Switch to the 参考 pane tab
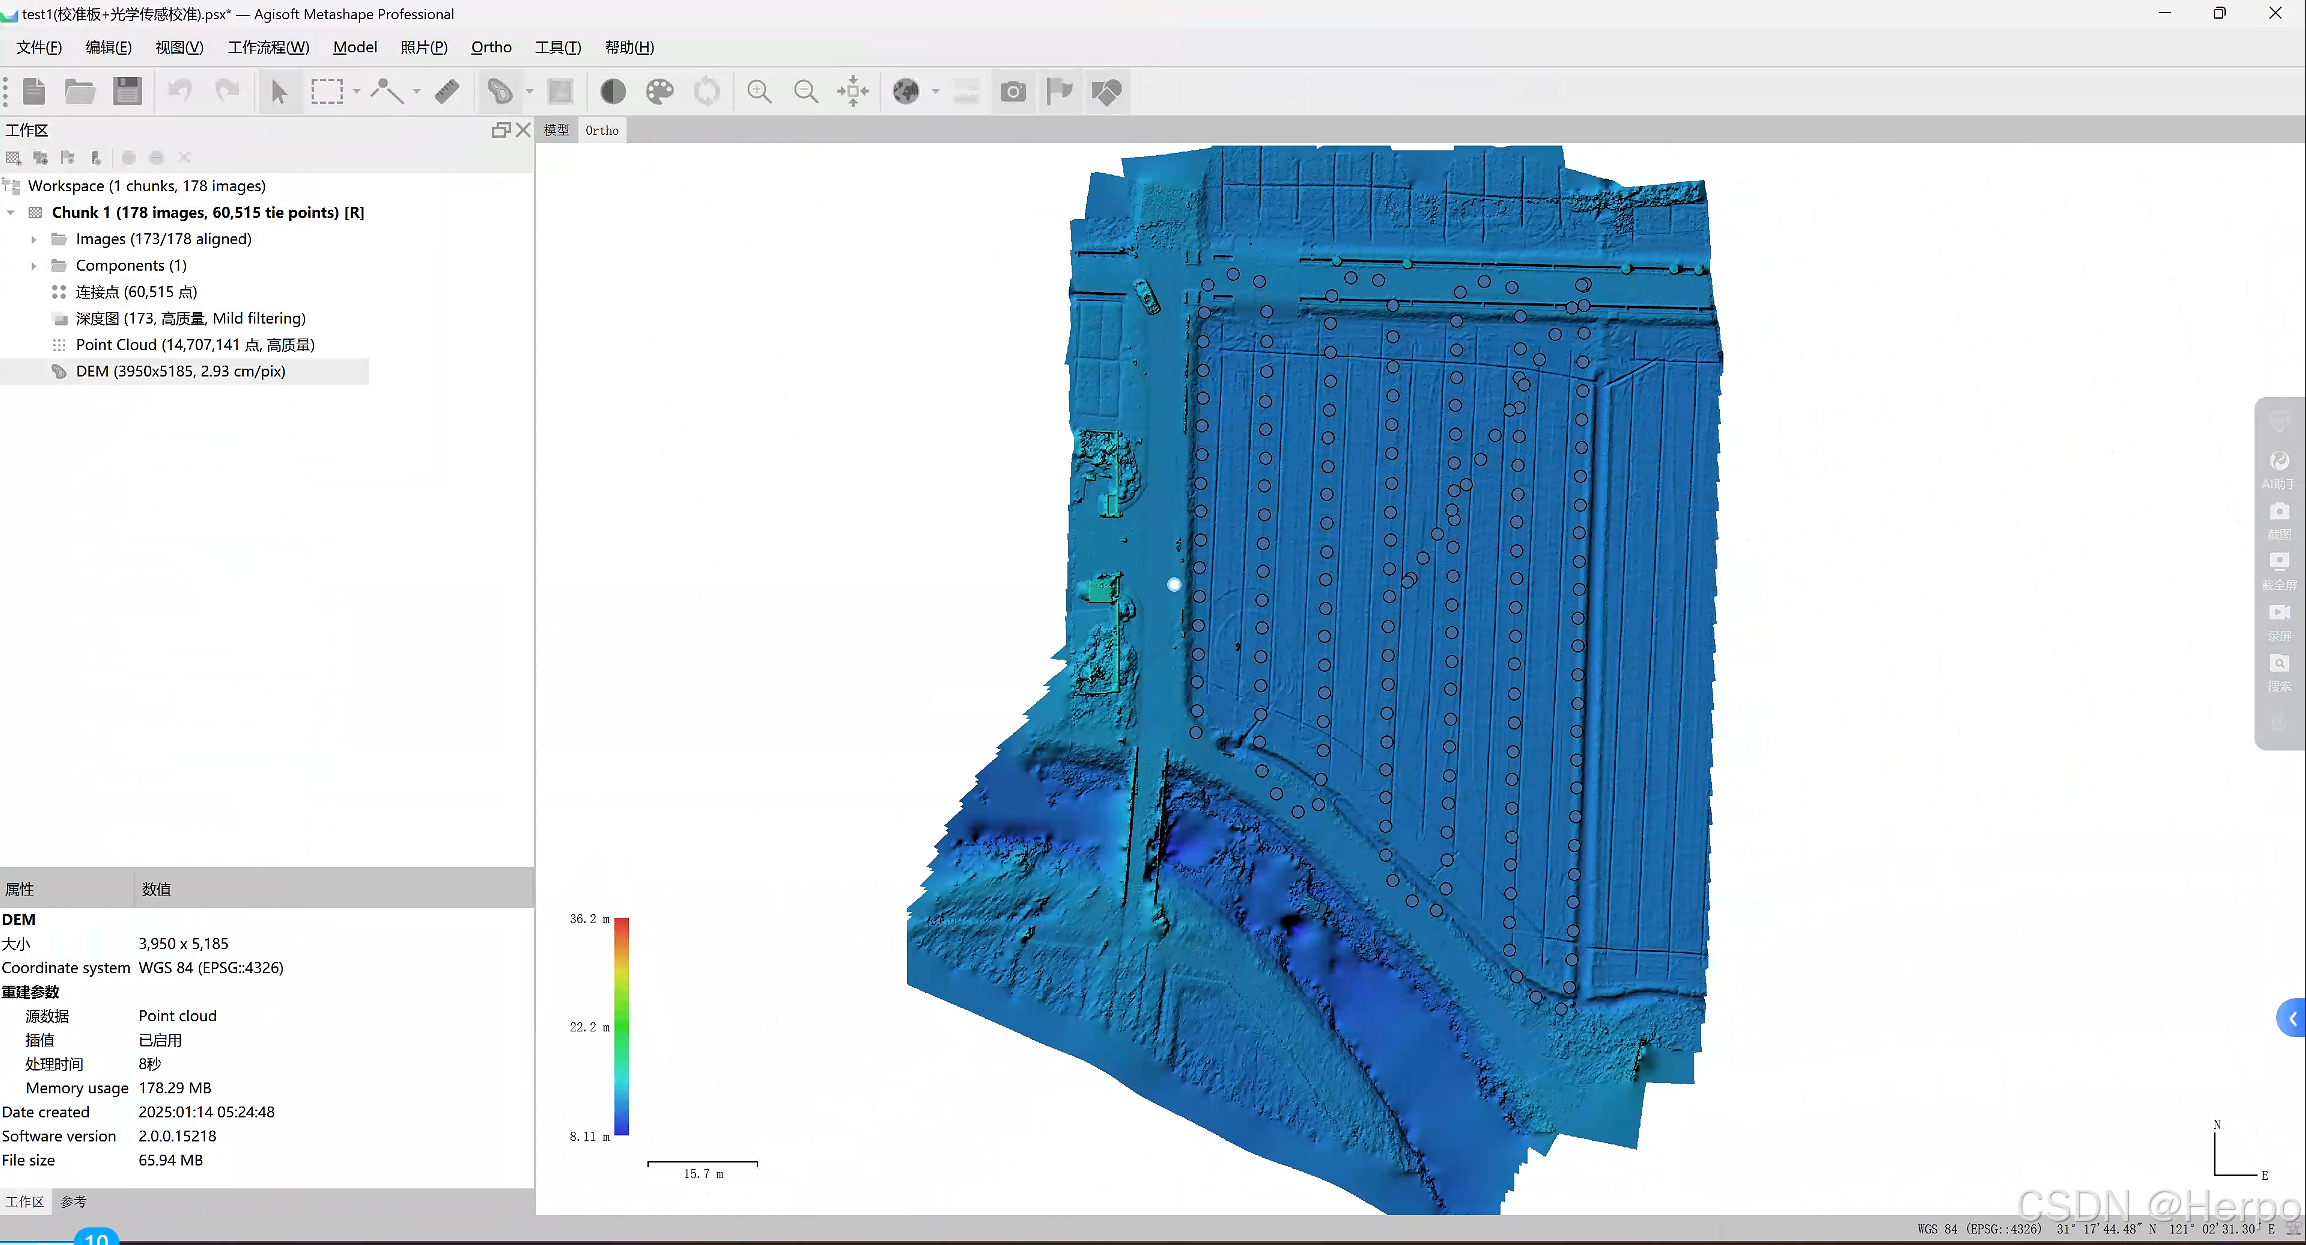Image resolution: width=2306 pixels, height=1245 pixels. (x=73, y=1202)
